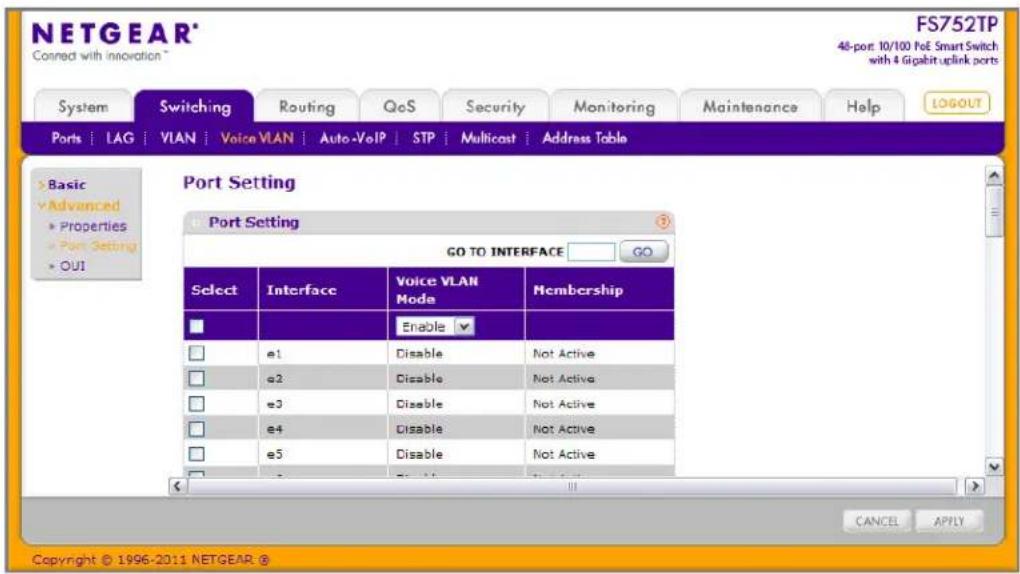
Task: Select the checkbox for interface e1
Action: [x=196, y=353]
